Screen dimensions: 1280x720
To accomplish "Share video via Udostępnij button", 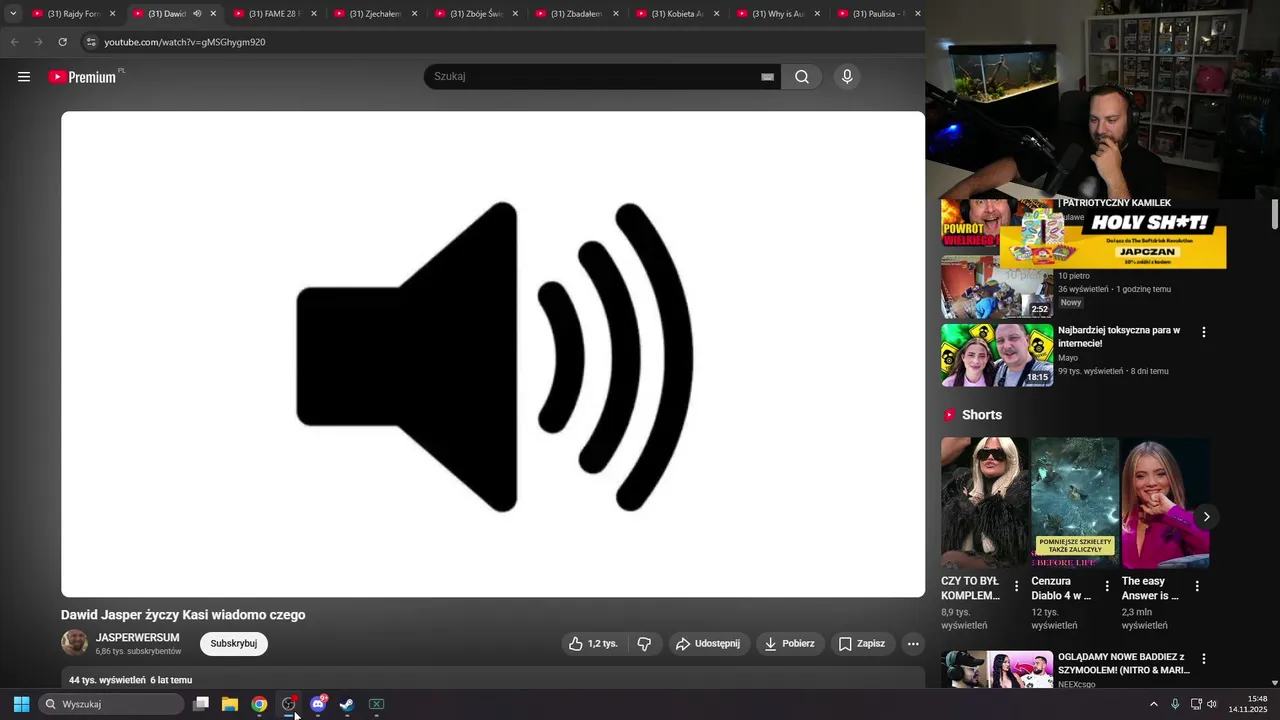I will (x=708, y=644).
